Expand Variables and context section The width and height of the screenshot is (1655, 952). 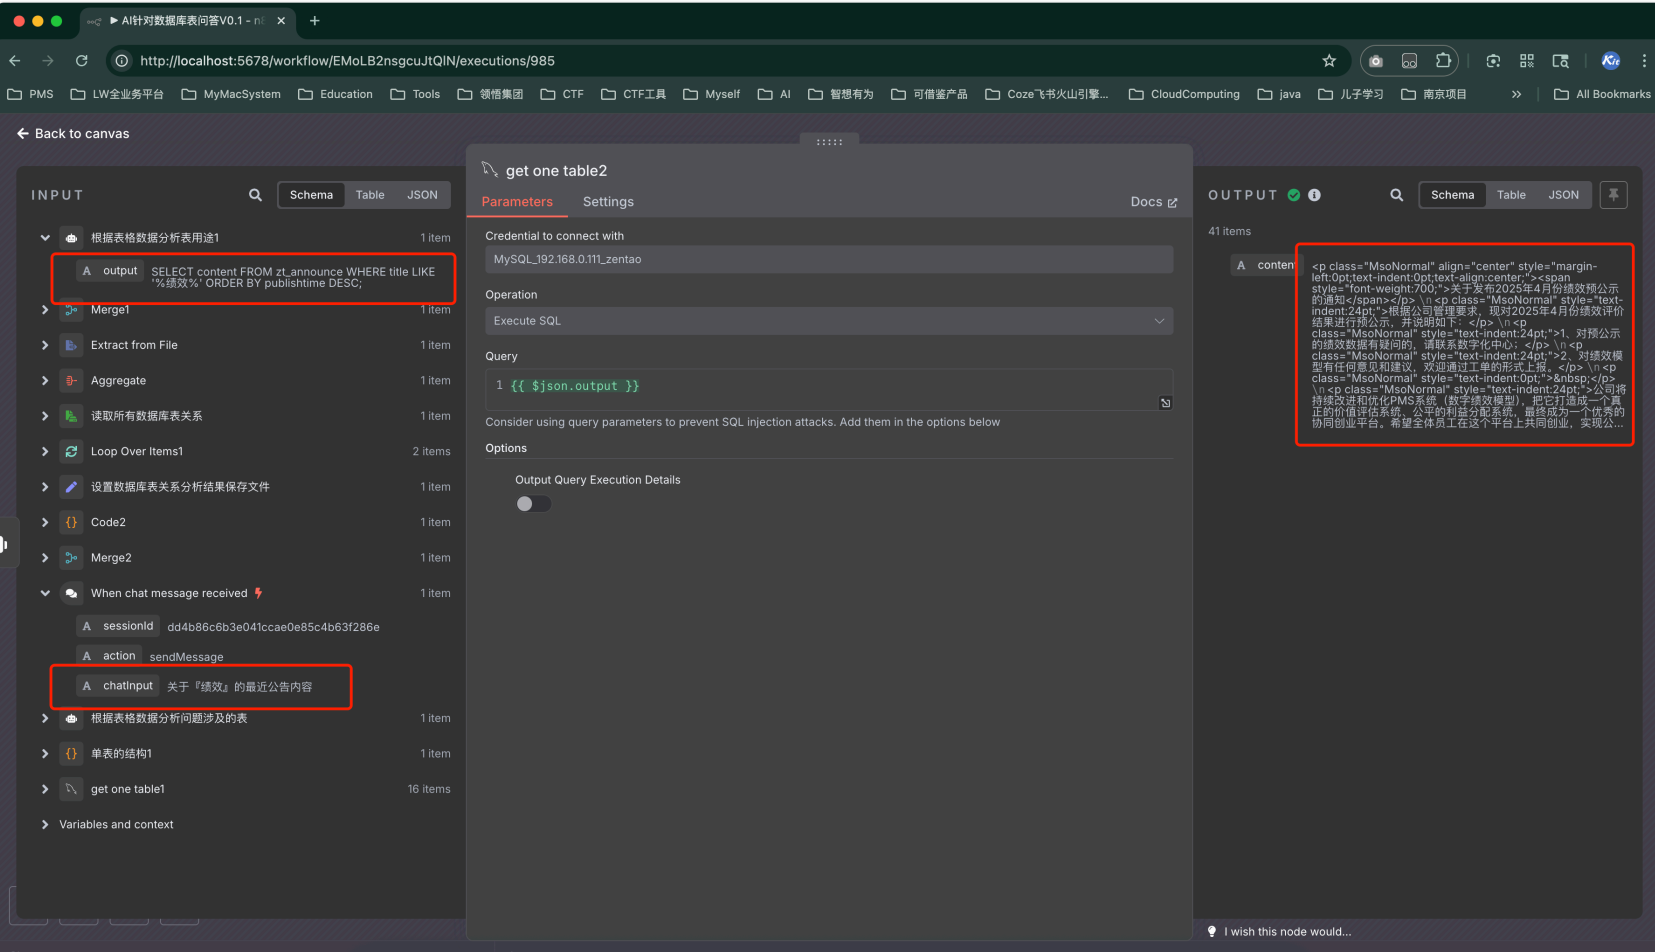pyautogui.click(x=45, y=825)
